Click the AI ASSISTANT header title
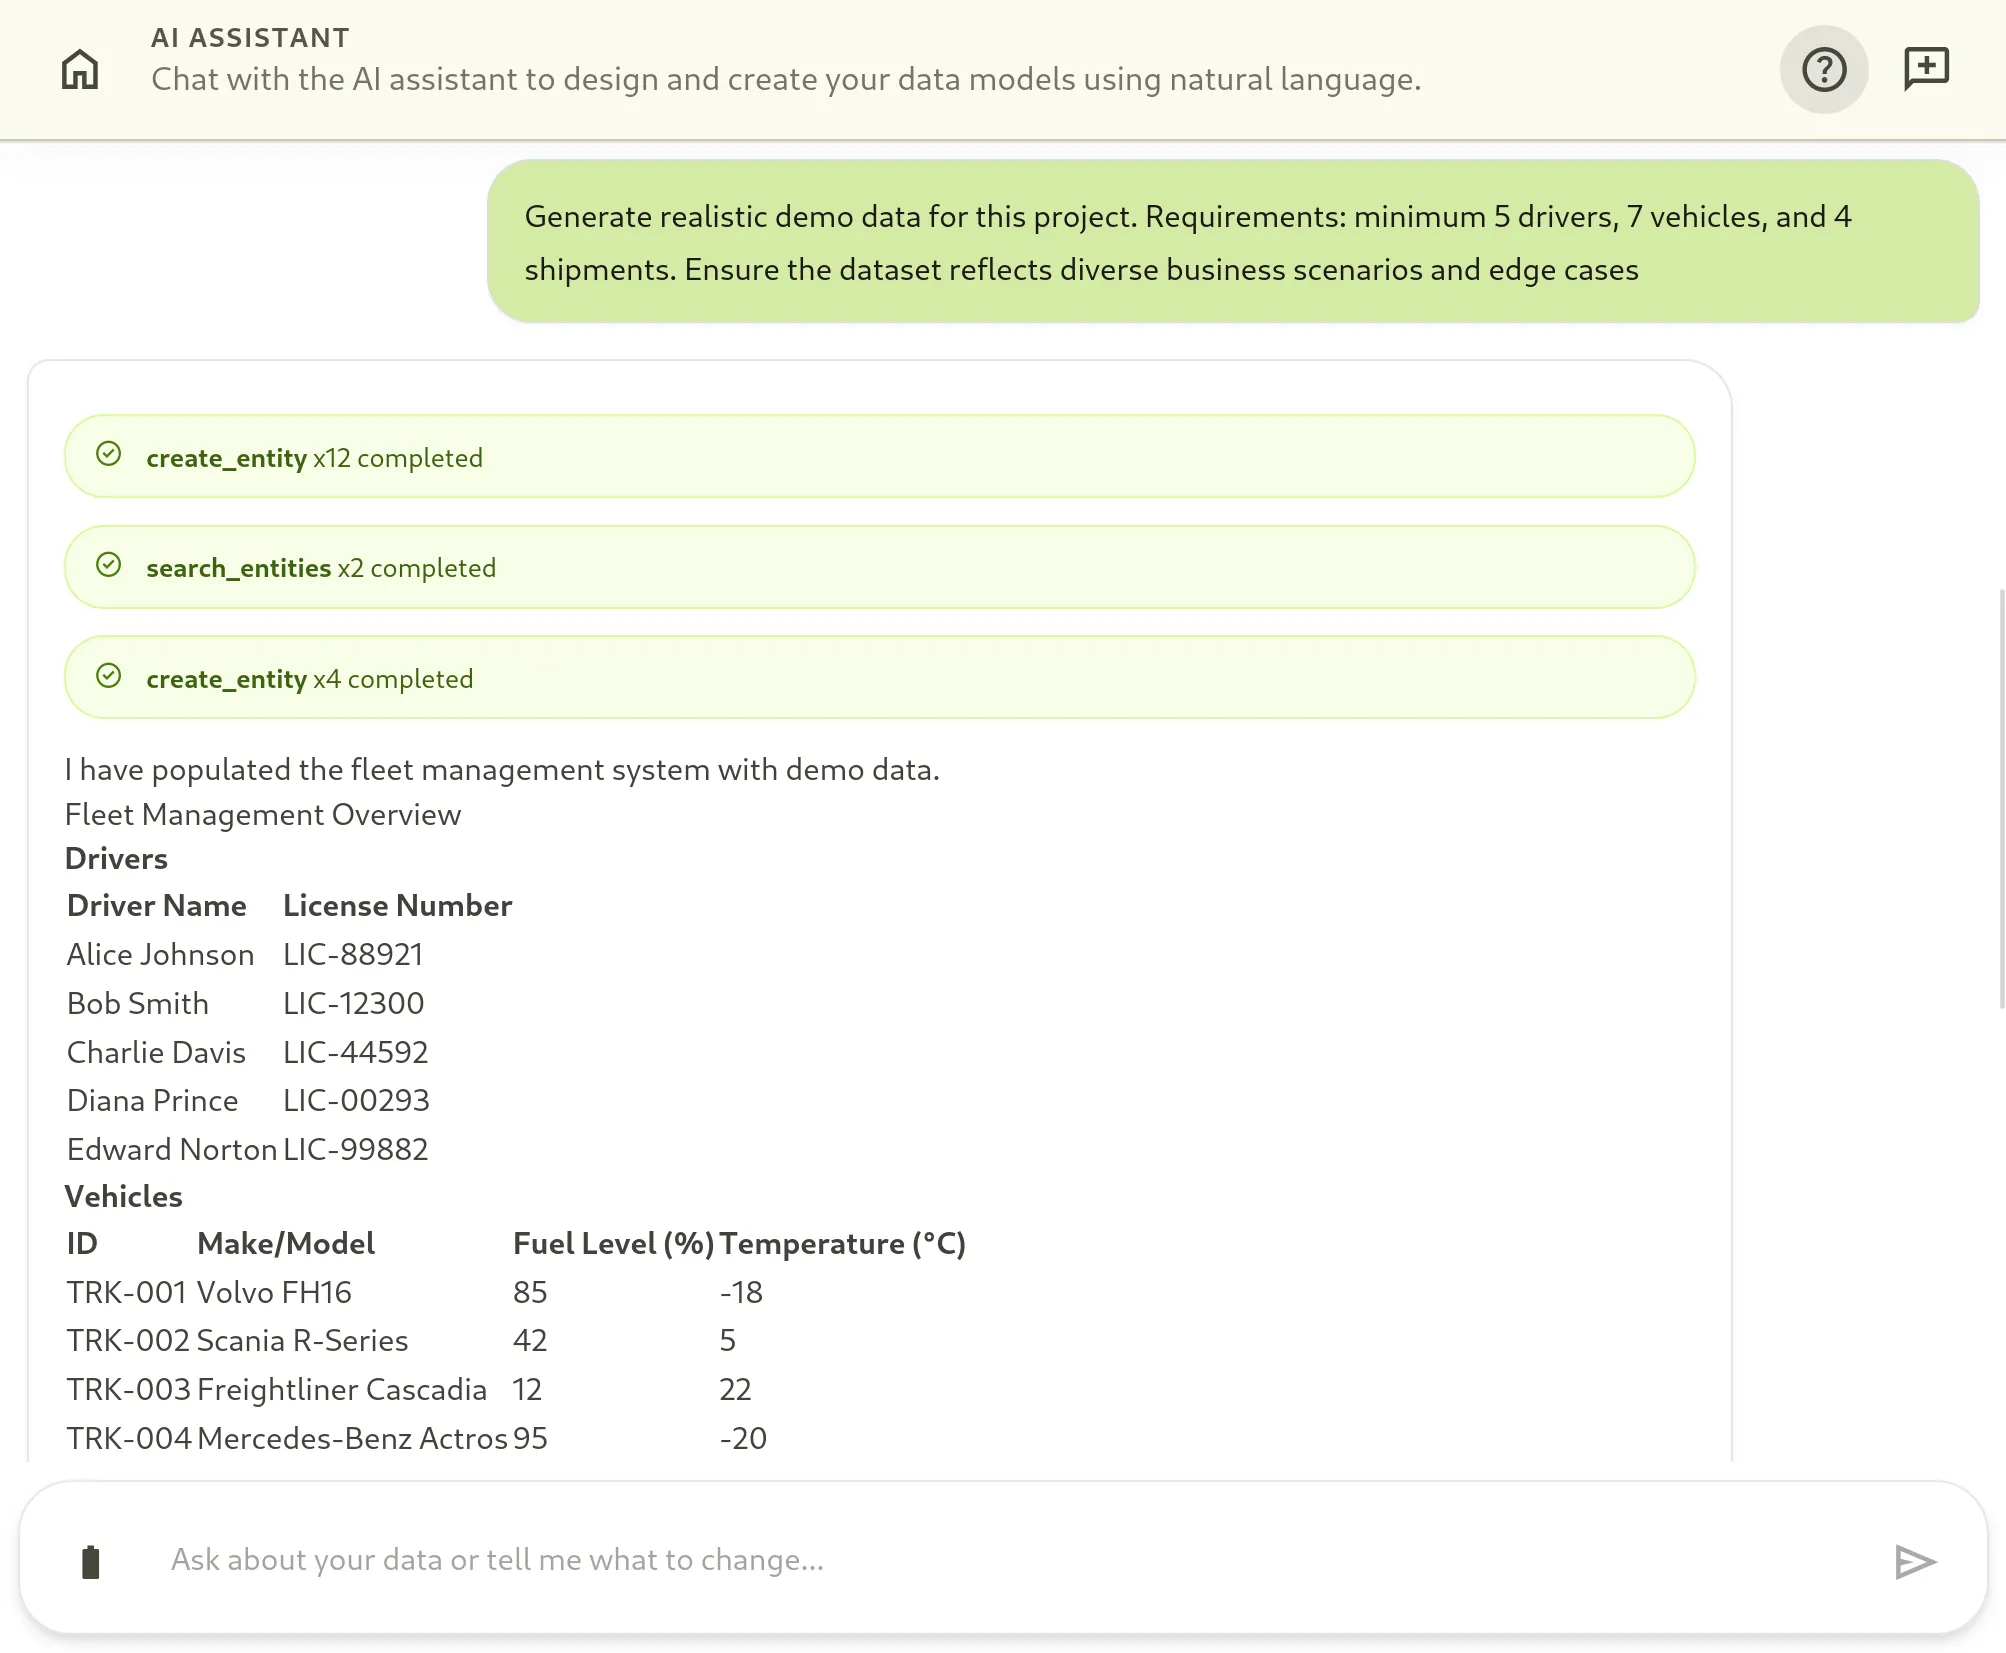2006x1653 pixels. pos(250,38)
